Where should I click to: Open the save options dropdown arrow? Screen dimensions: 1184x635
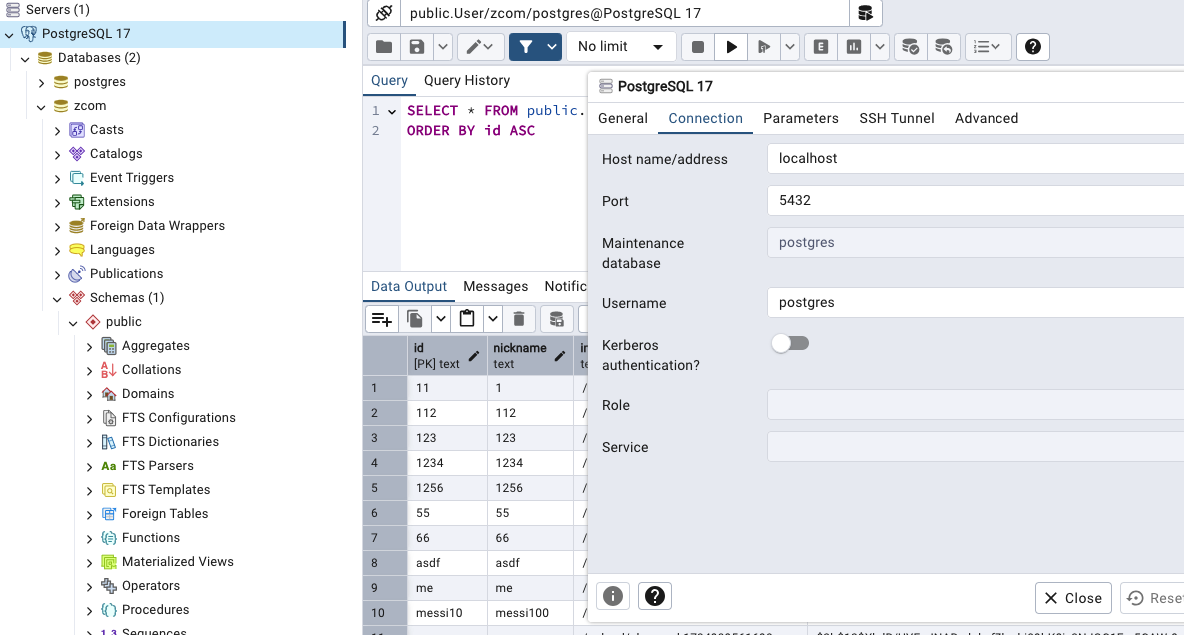click(442, 47)
